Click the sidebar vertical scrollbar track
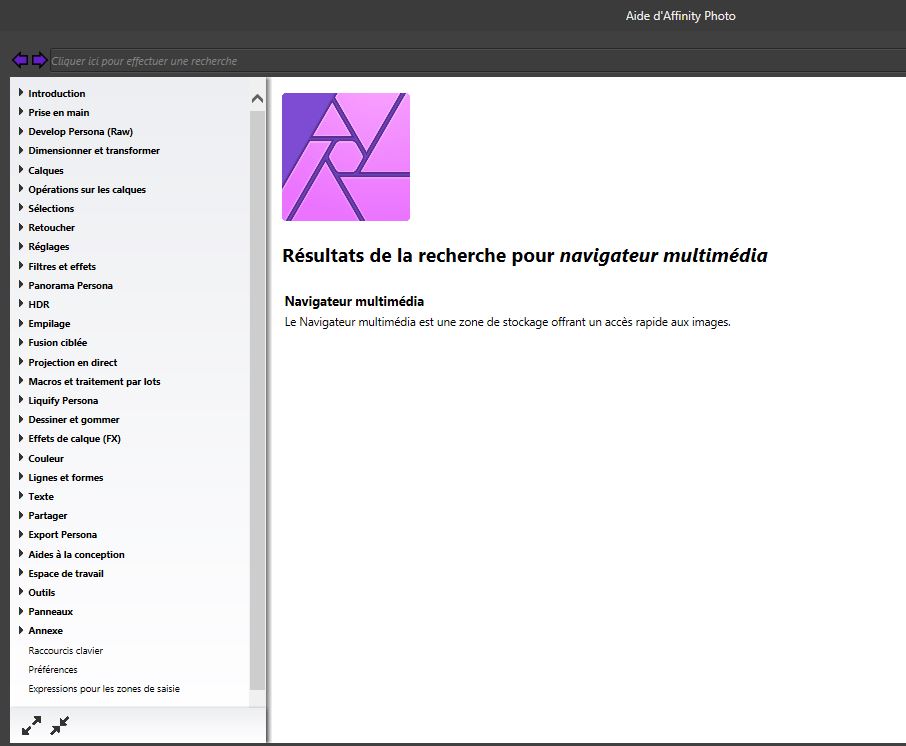 click(x=257, y=399)
